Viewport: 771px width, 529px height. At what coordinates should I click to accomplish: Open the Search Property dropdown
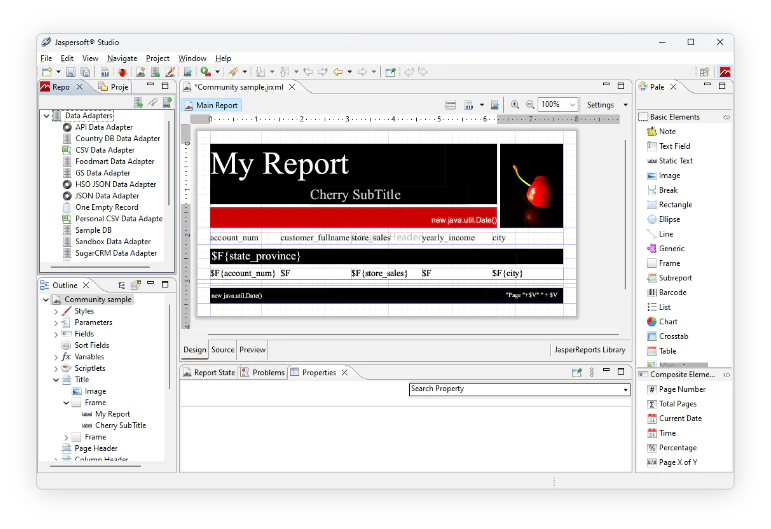625,389
